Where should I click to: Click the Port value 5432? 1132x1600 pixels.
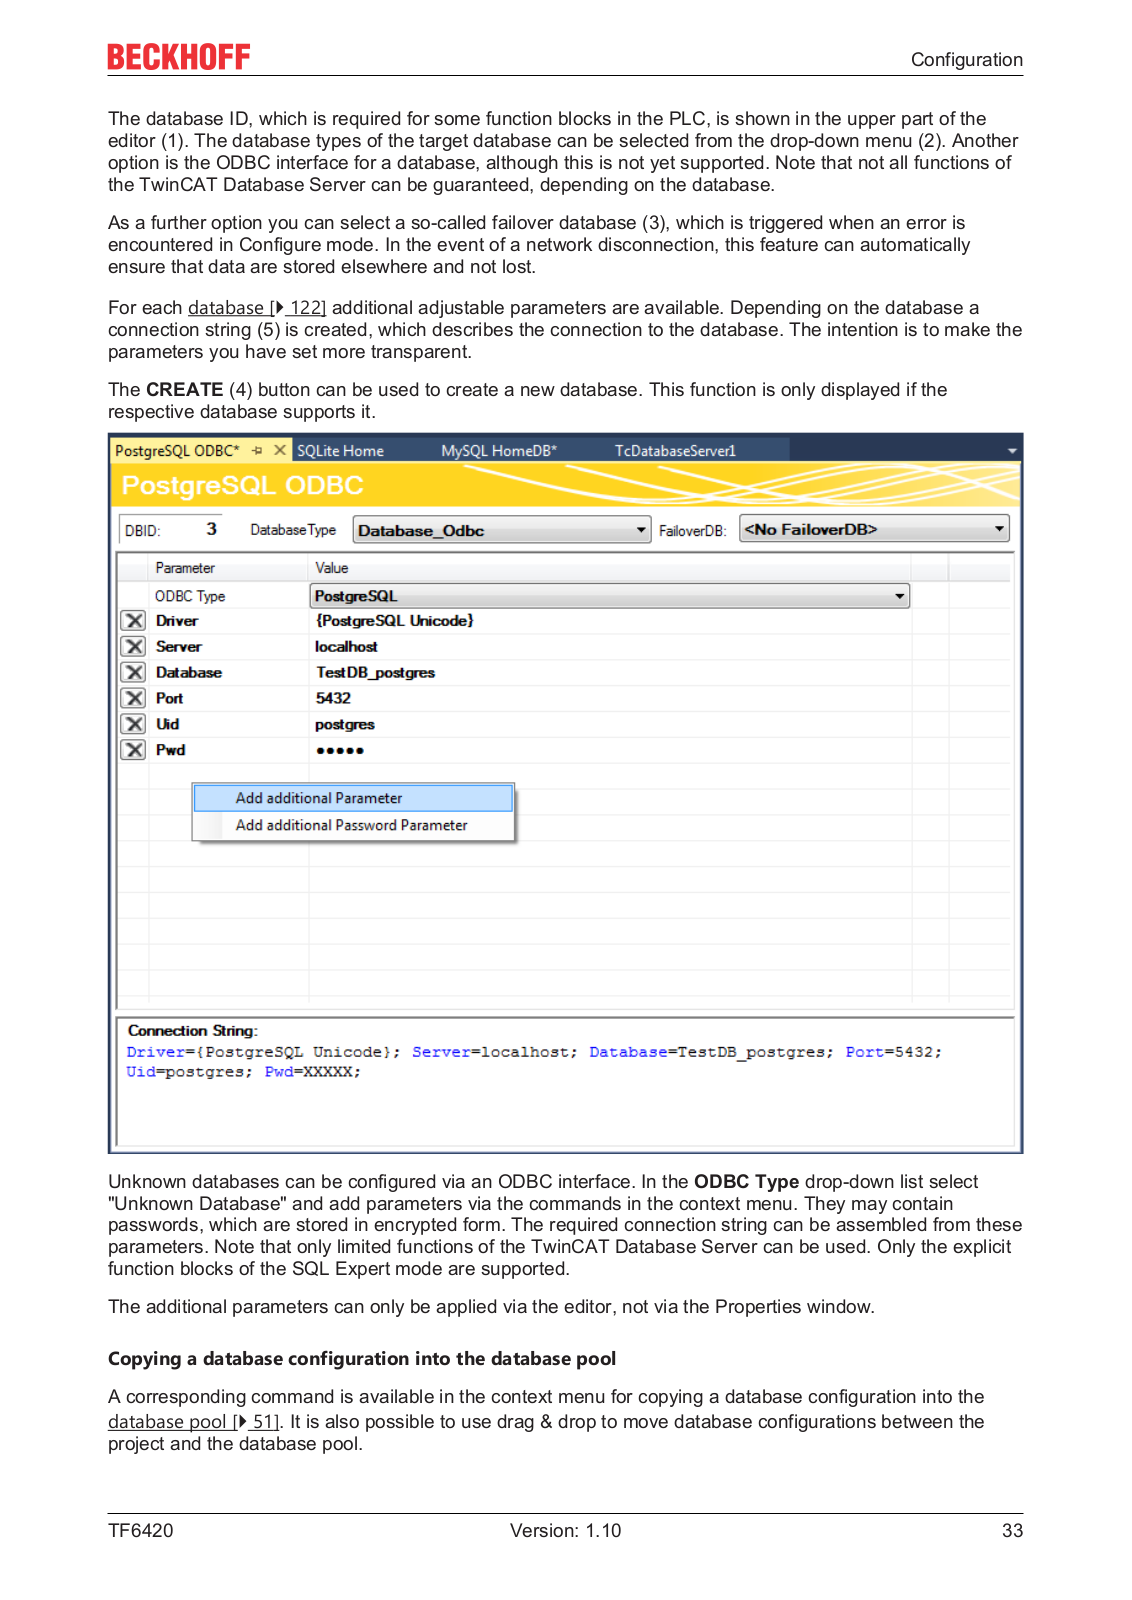(x=333, y=698)
